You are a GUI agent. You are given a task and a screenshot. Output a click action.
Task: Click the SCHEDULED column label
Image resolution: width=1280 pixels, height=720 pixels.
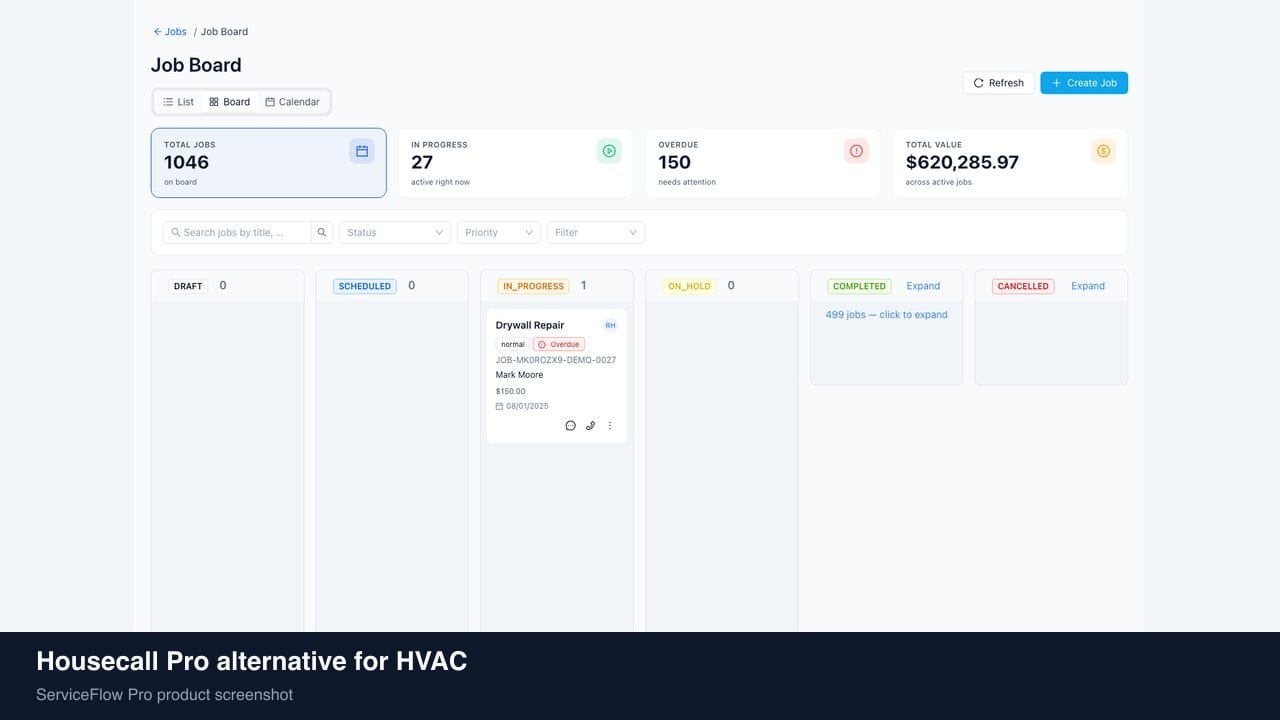[x=365, y=286]
